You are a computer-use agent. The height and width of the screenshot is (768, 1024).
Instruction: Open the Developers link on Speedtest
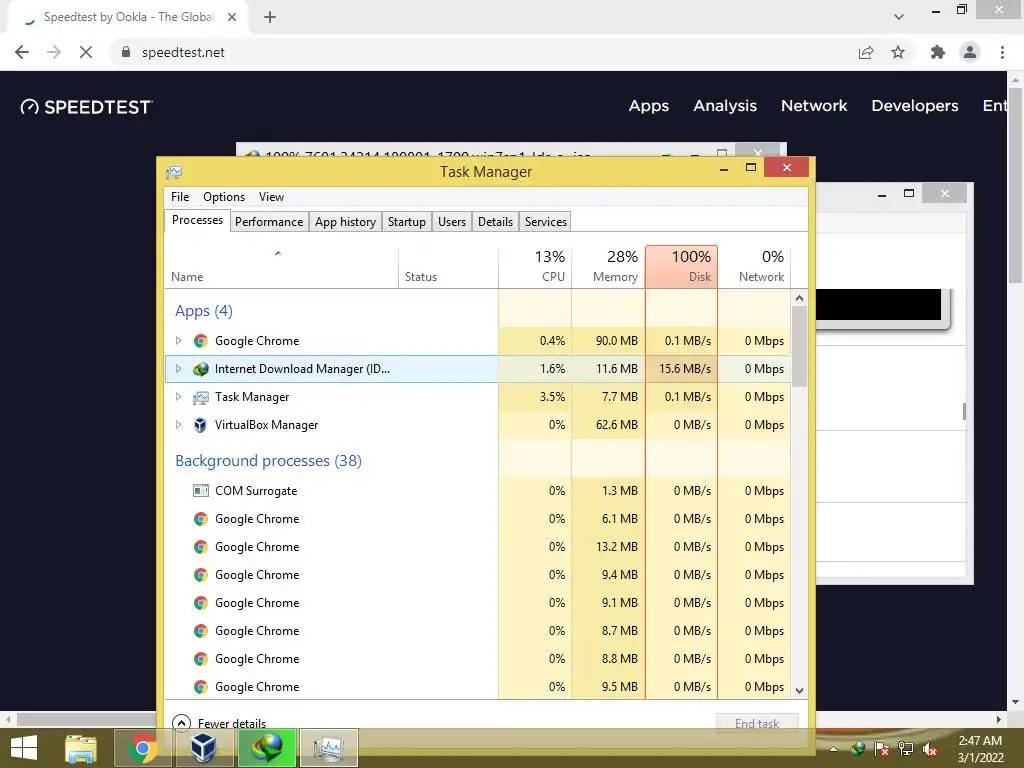click(914, 106)
